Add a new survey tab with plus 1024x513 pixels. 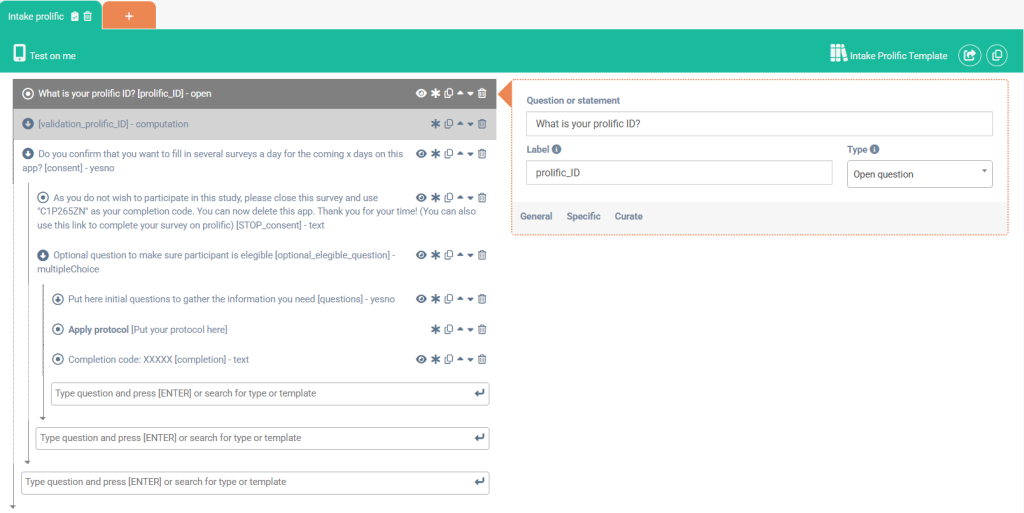click(128, 16)
